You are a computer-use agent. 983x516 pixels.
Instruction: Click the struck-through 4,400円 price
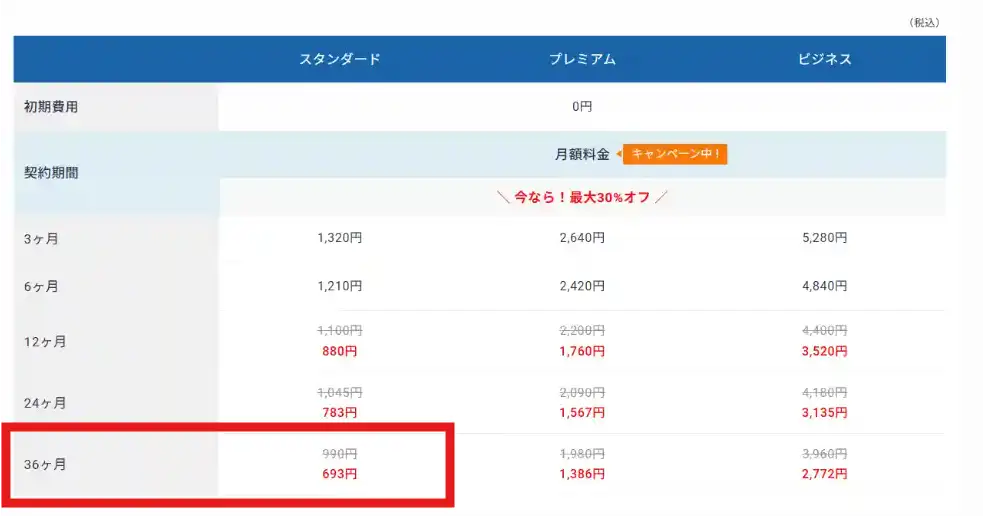click(x=824, y=330)
